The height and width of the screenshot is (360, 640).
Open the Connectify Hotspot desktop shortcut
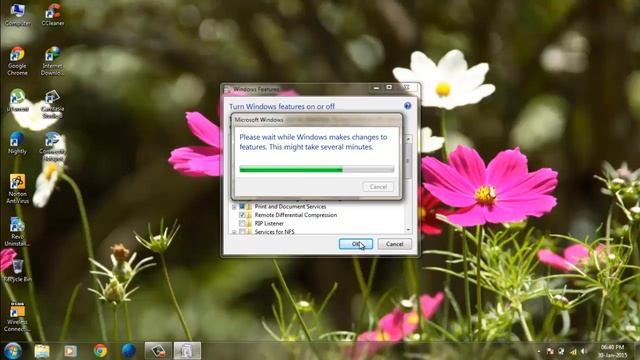pos(53,147)
